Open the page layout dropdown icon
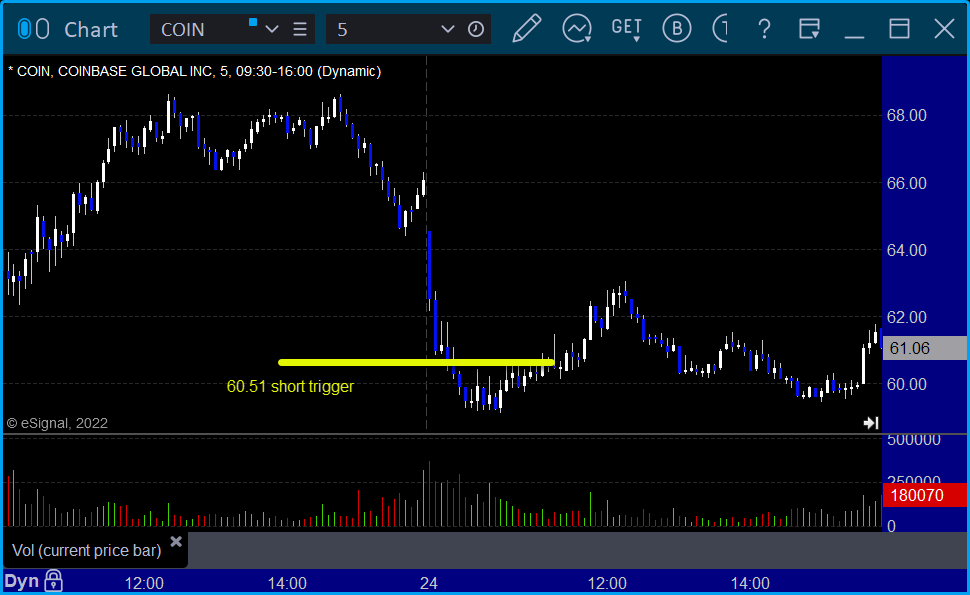This screenshot has height=595, width=970. point(809,28)
